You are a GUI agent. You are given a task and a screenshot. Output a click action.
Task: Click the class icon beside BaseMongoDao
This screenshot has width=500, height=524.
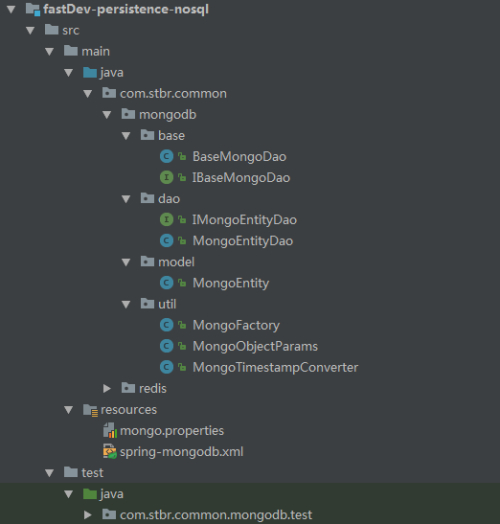(166, 156)
